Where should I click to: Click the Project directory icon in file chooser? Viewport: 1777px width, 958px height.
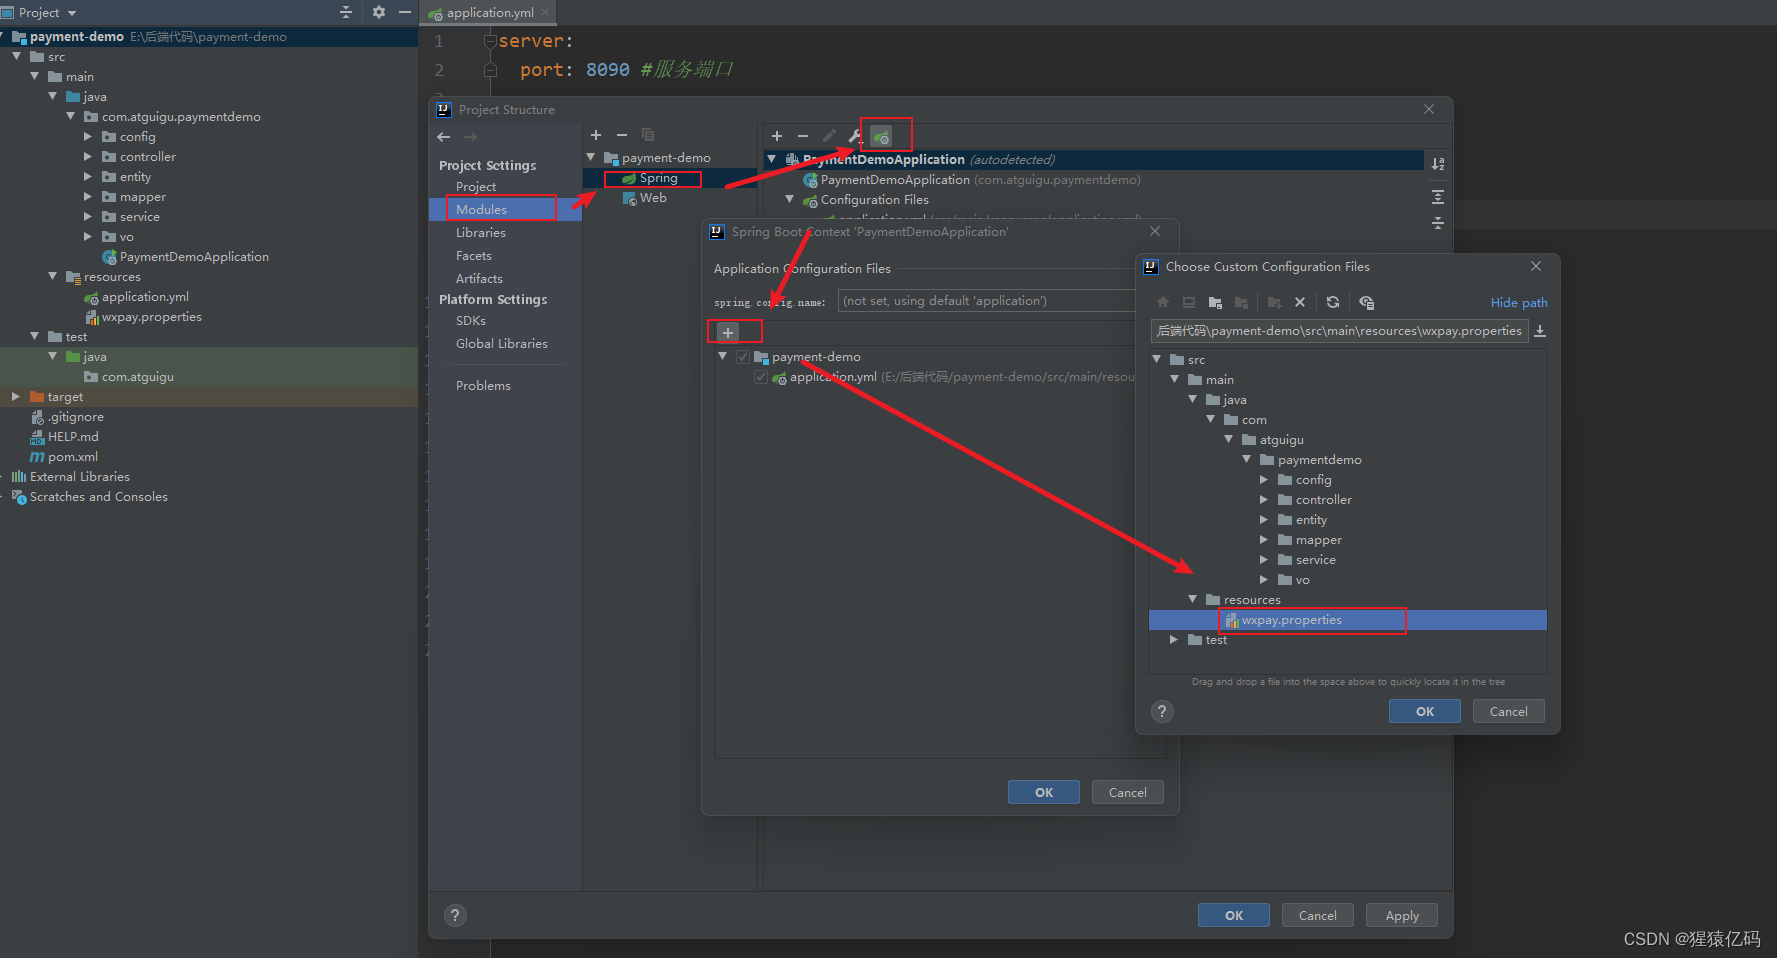point(1215,302)
